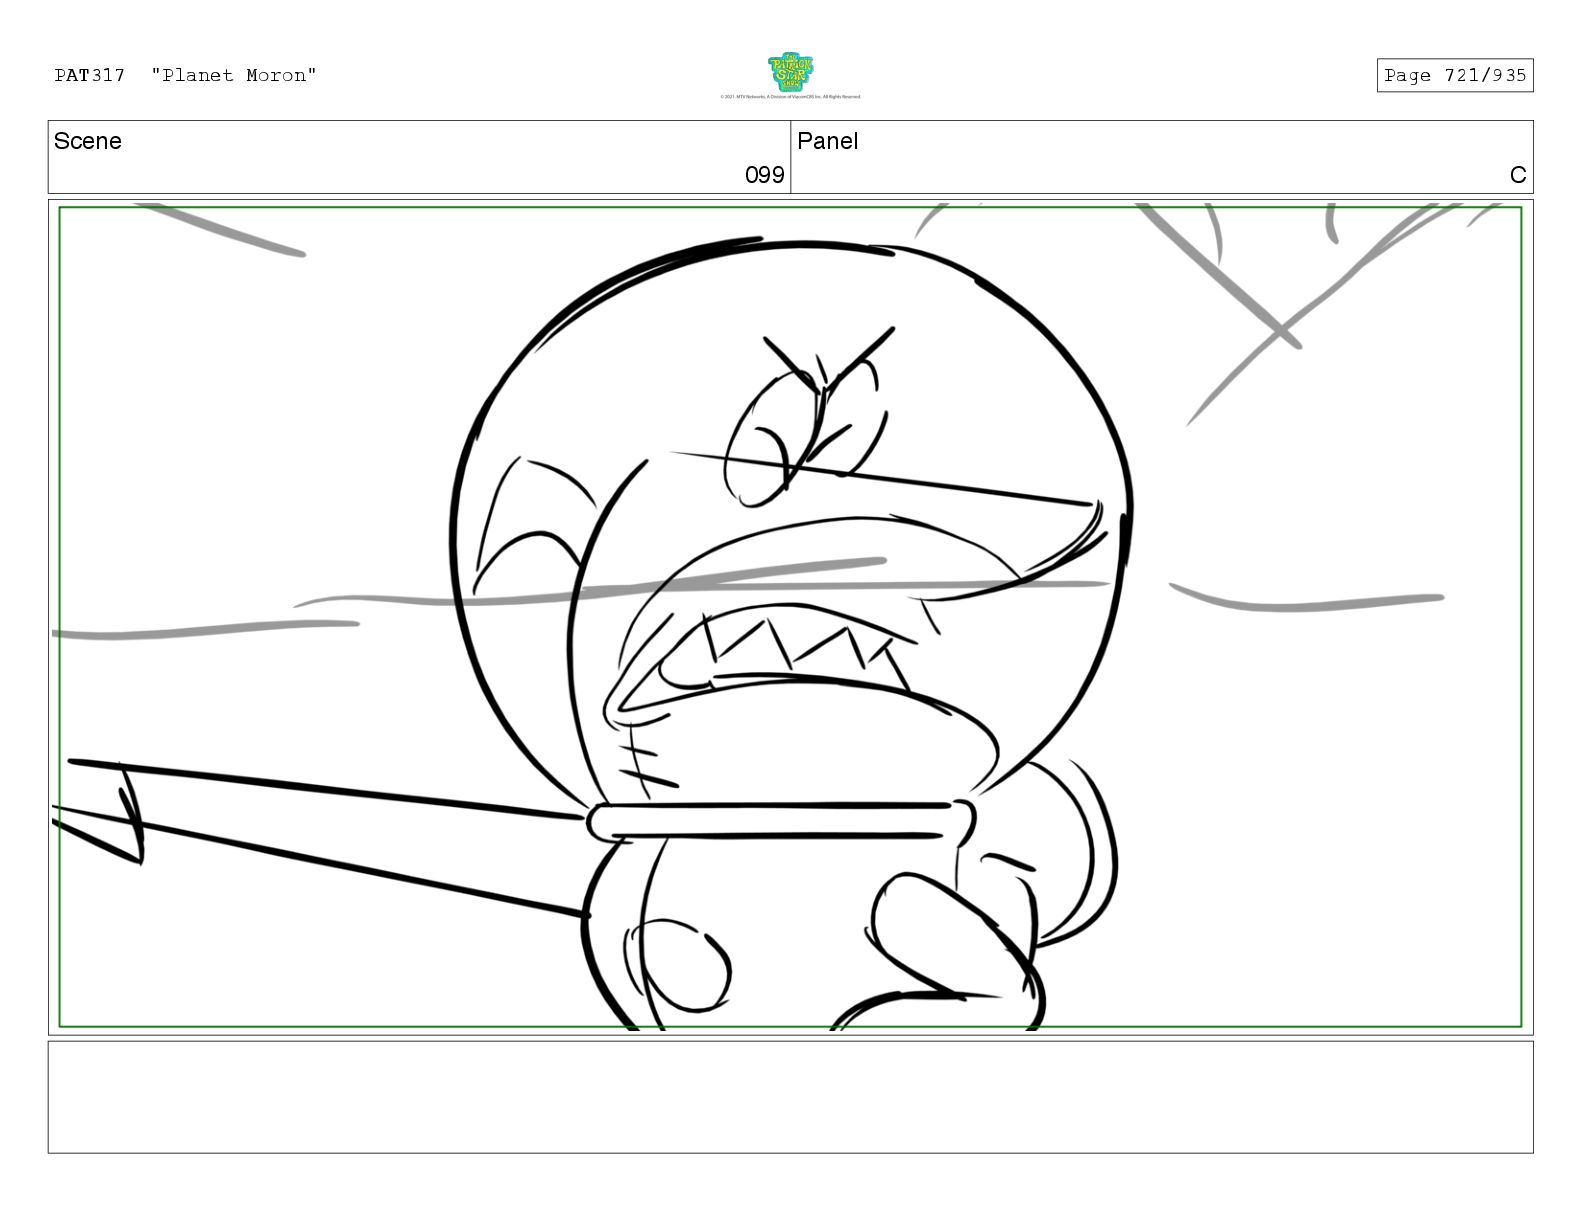1582x1225 pixels.
Task: Click the copyright line under the logo
Action: (790, 97)
